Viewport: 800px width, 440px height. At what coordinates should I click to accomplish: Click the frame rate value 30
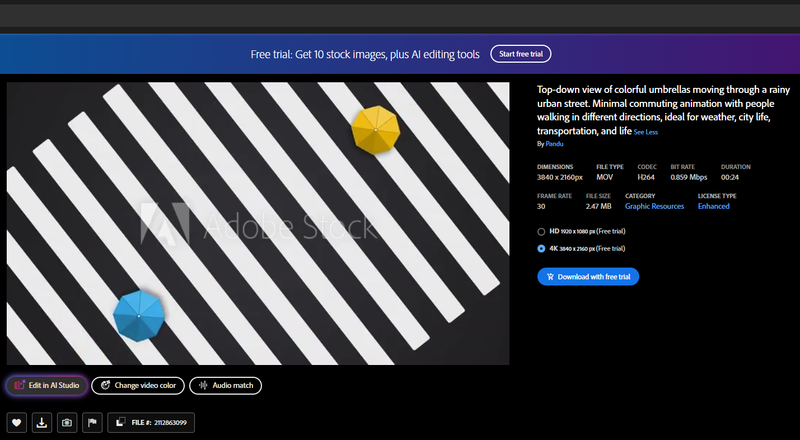coord(541,206)
